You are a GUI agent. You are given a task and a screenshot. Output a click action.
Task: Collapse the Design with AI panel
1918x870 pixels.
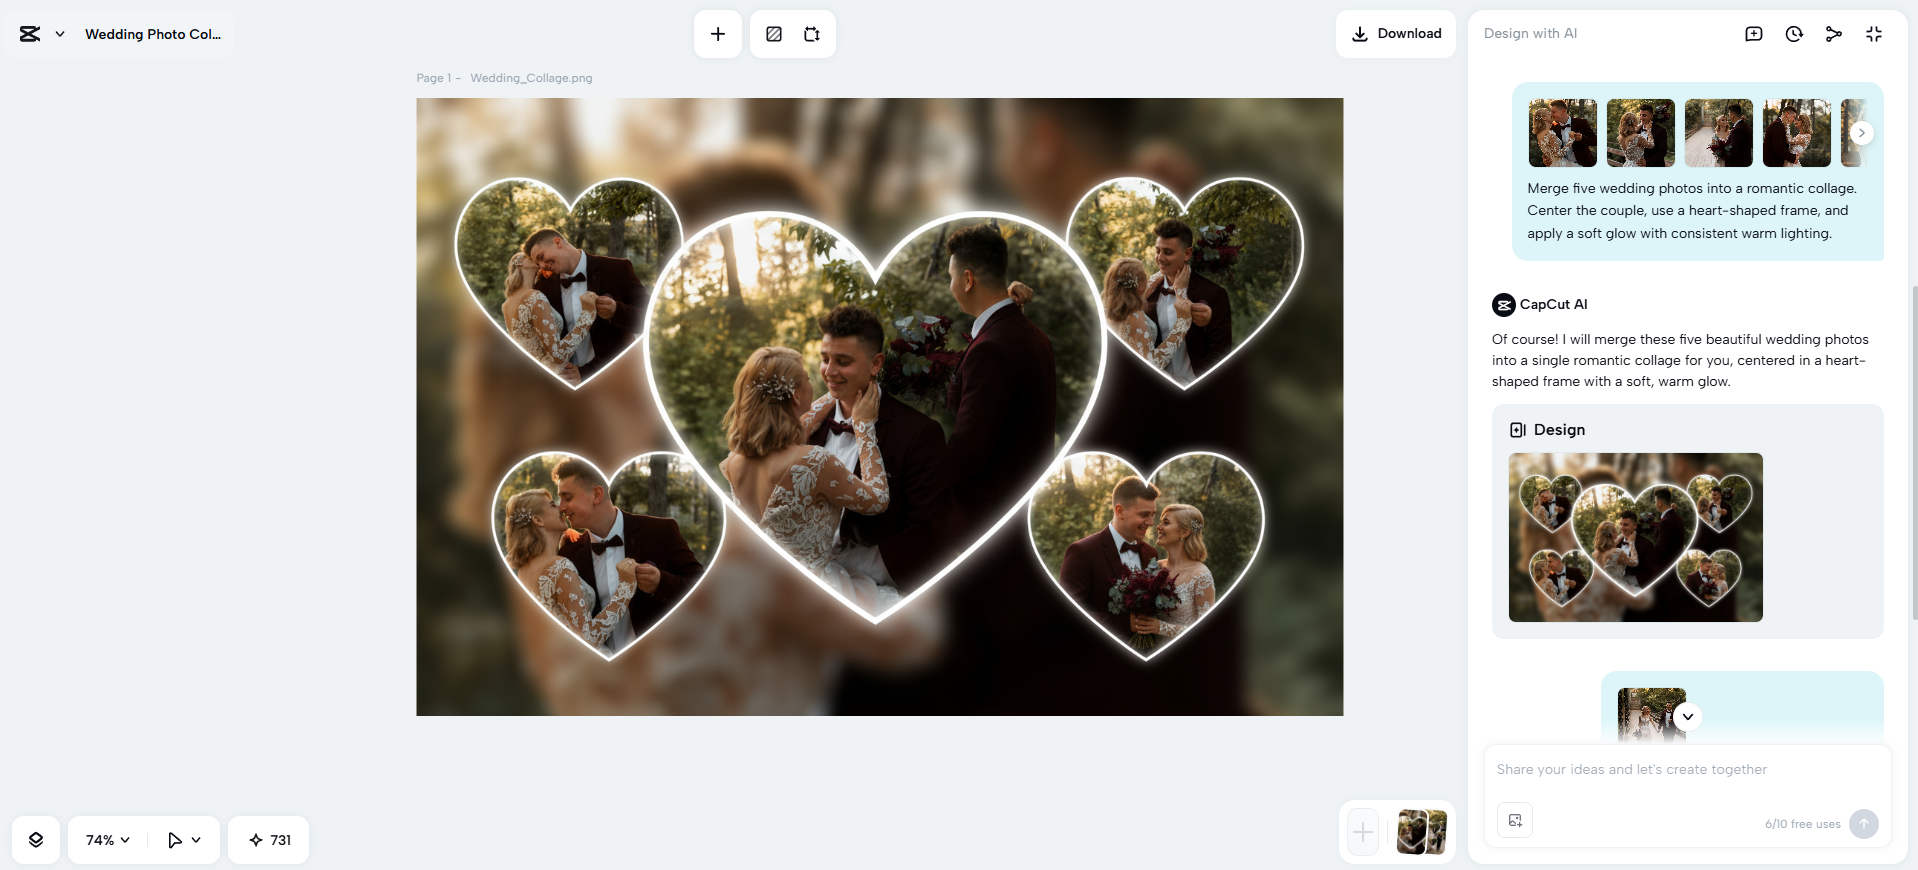[1873, 34]
